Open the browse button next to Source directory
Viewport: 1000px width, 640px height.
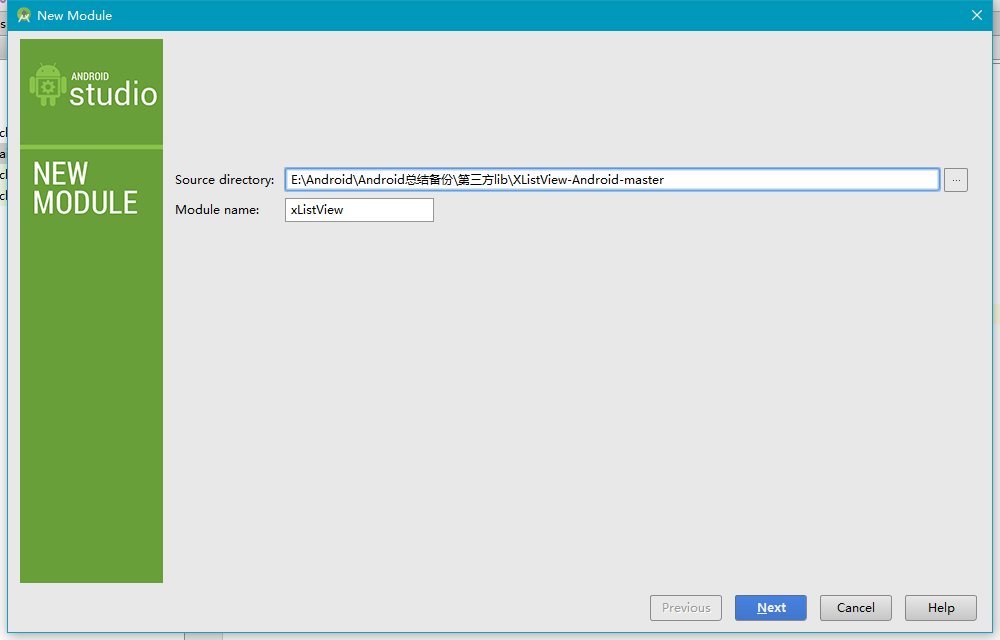click(x=955, y=180)
